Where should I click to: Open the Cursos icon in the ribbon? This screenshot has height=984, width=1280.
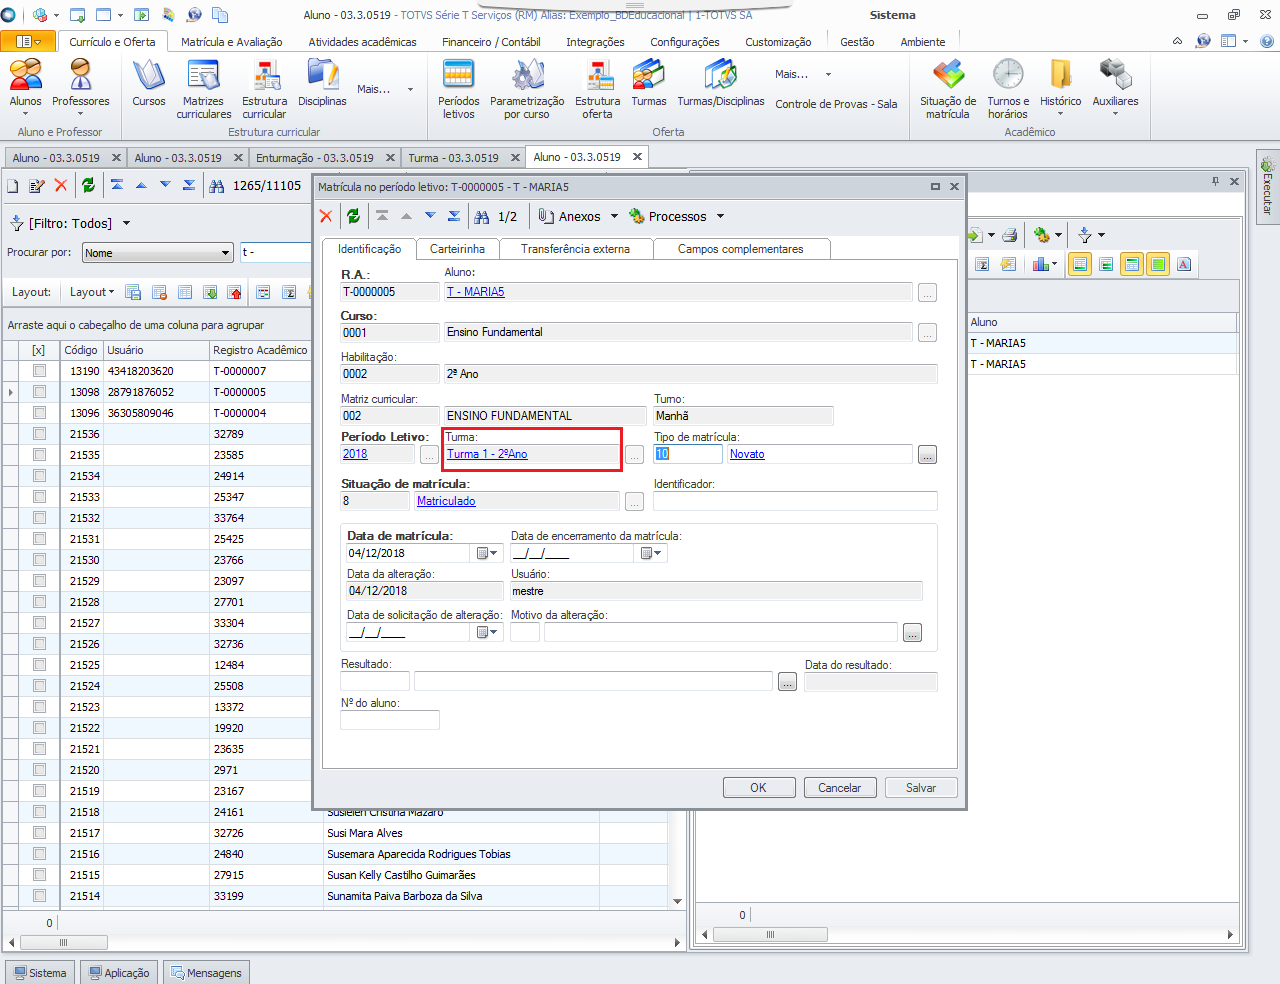[x=149, y=83]
